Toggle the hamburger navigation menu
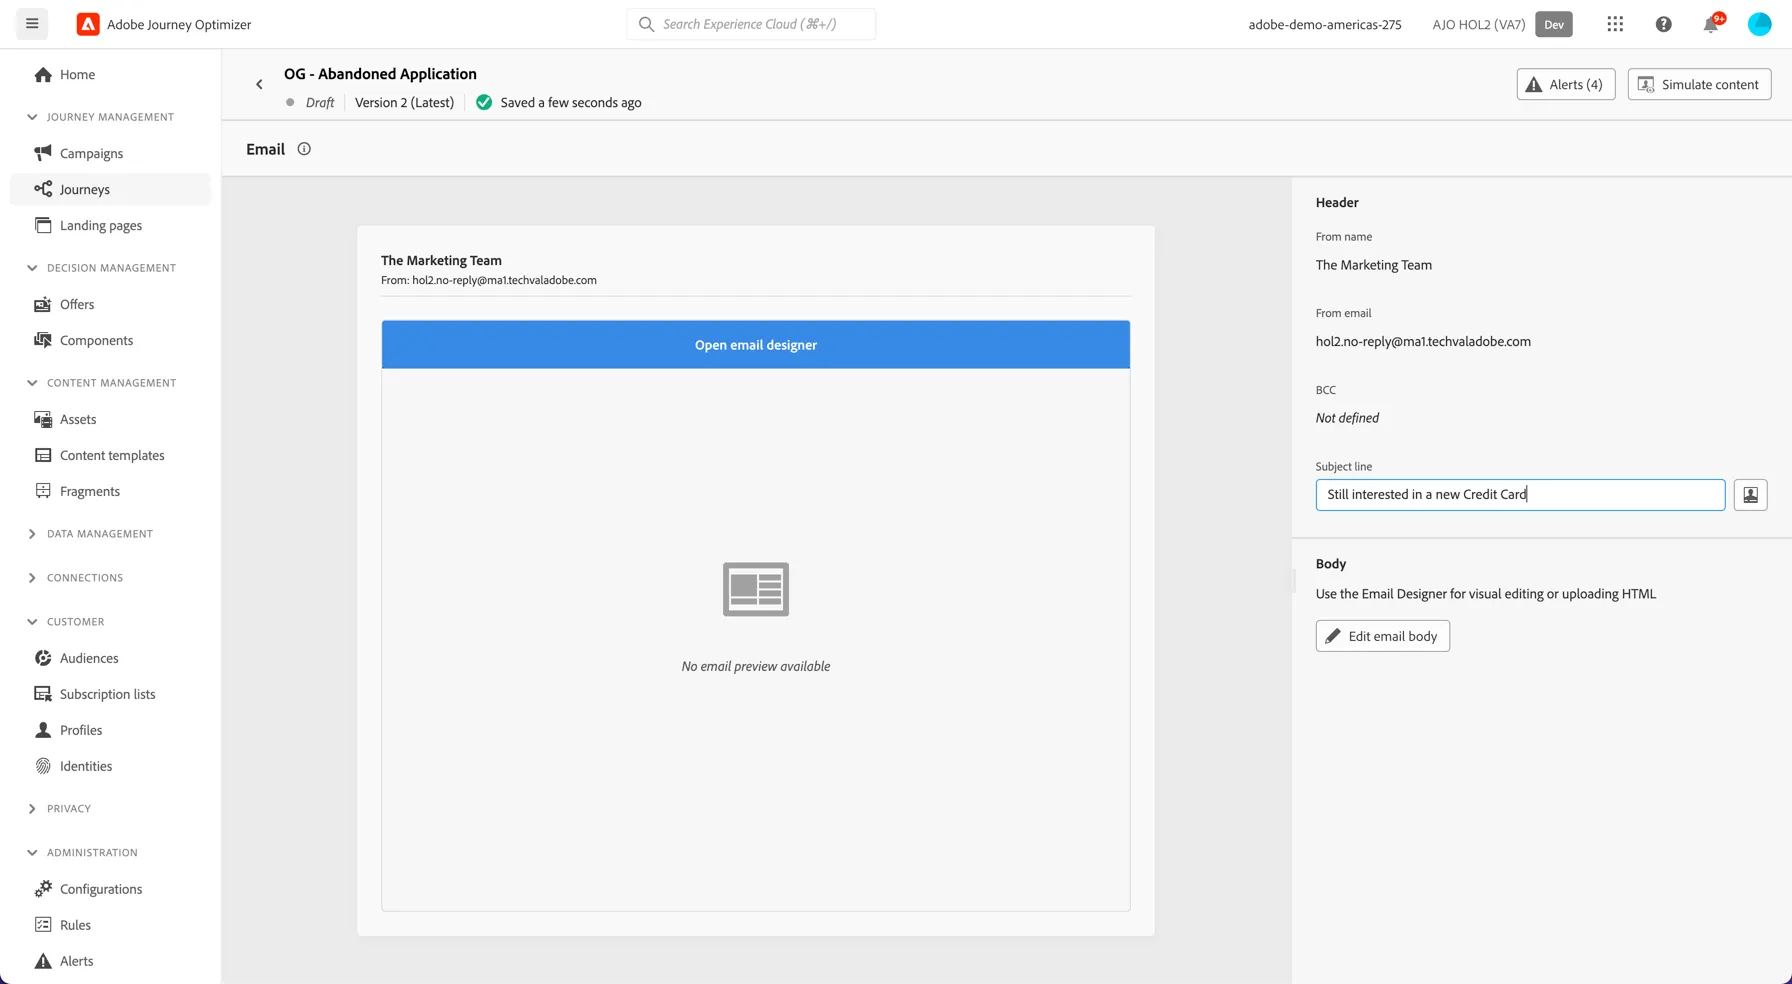This screenshot has width=1792, height=984. (32, 24)
